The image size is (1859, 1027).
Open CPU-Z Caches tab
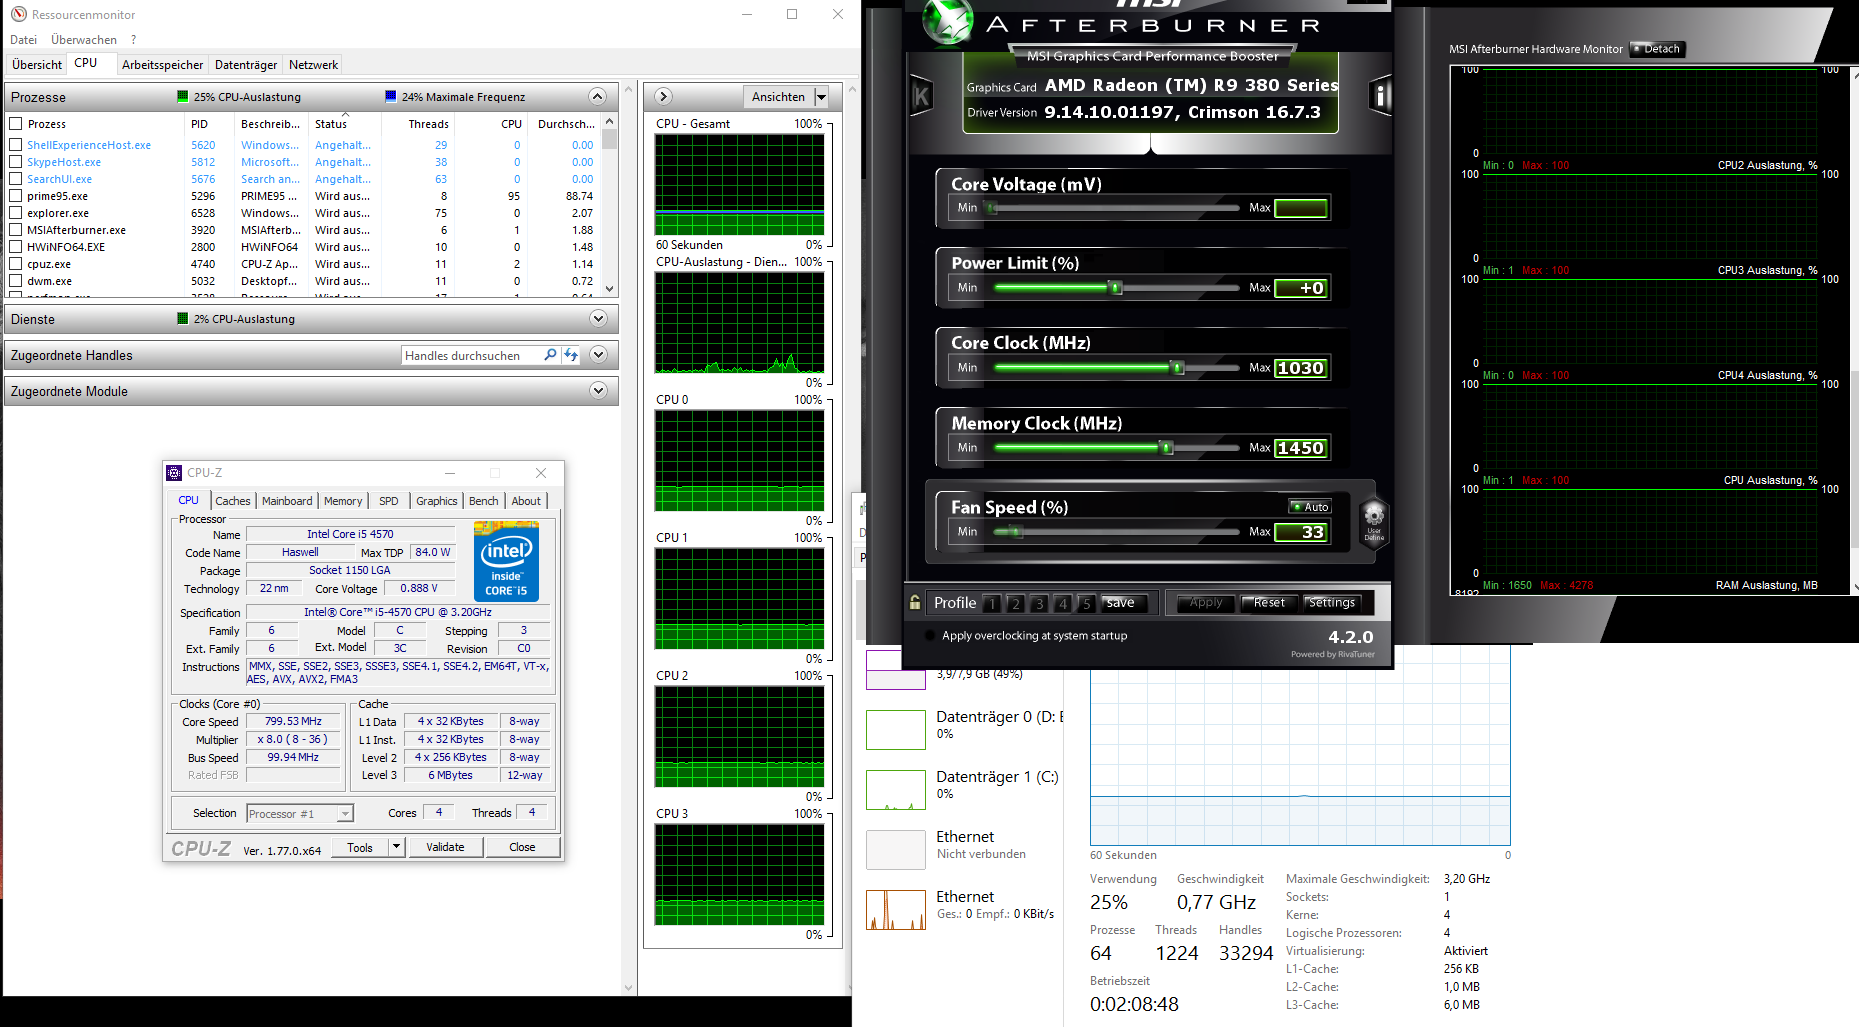click(x=233, y=501)
